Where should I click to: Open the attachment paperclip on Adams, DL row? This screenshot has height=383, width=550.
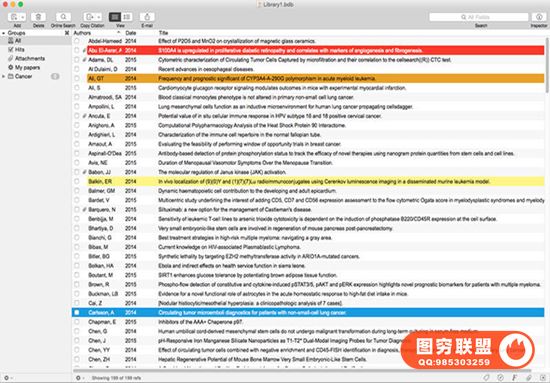pyautogui.click(x=84, y=60)
